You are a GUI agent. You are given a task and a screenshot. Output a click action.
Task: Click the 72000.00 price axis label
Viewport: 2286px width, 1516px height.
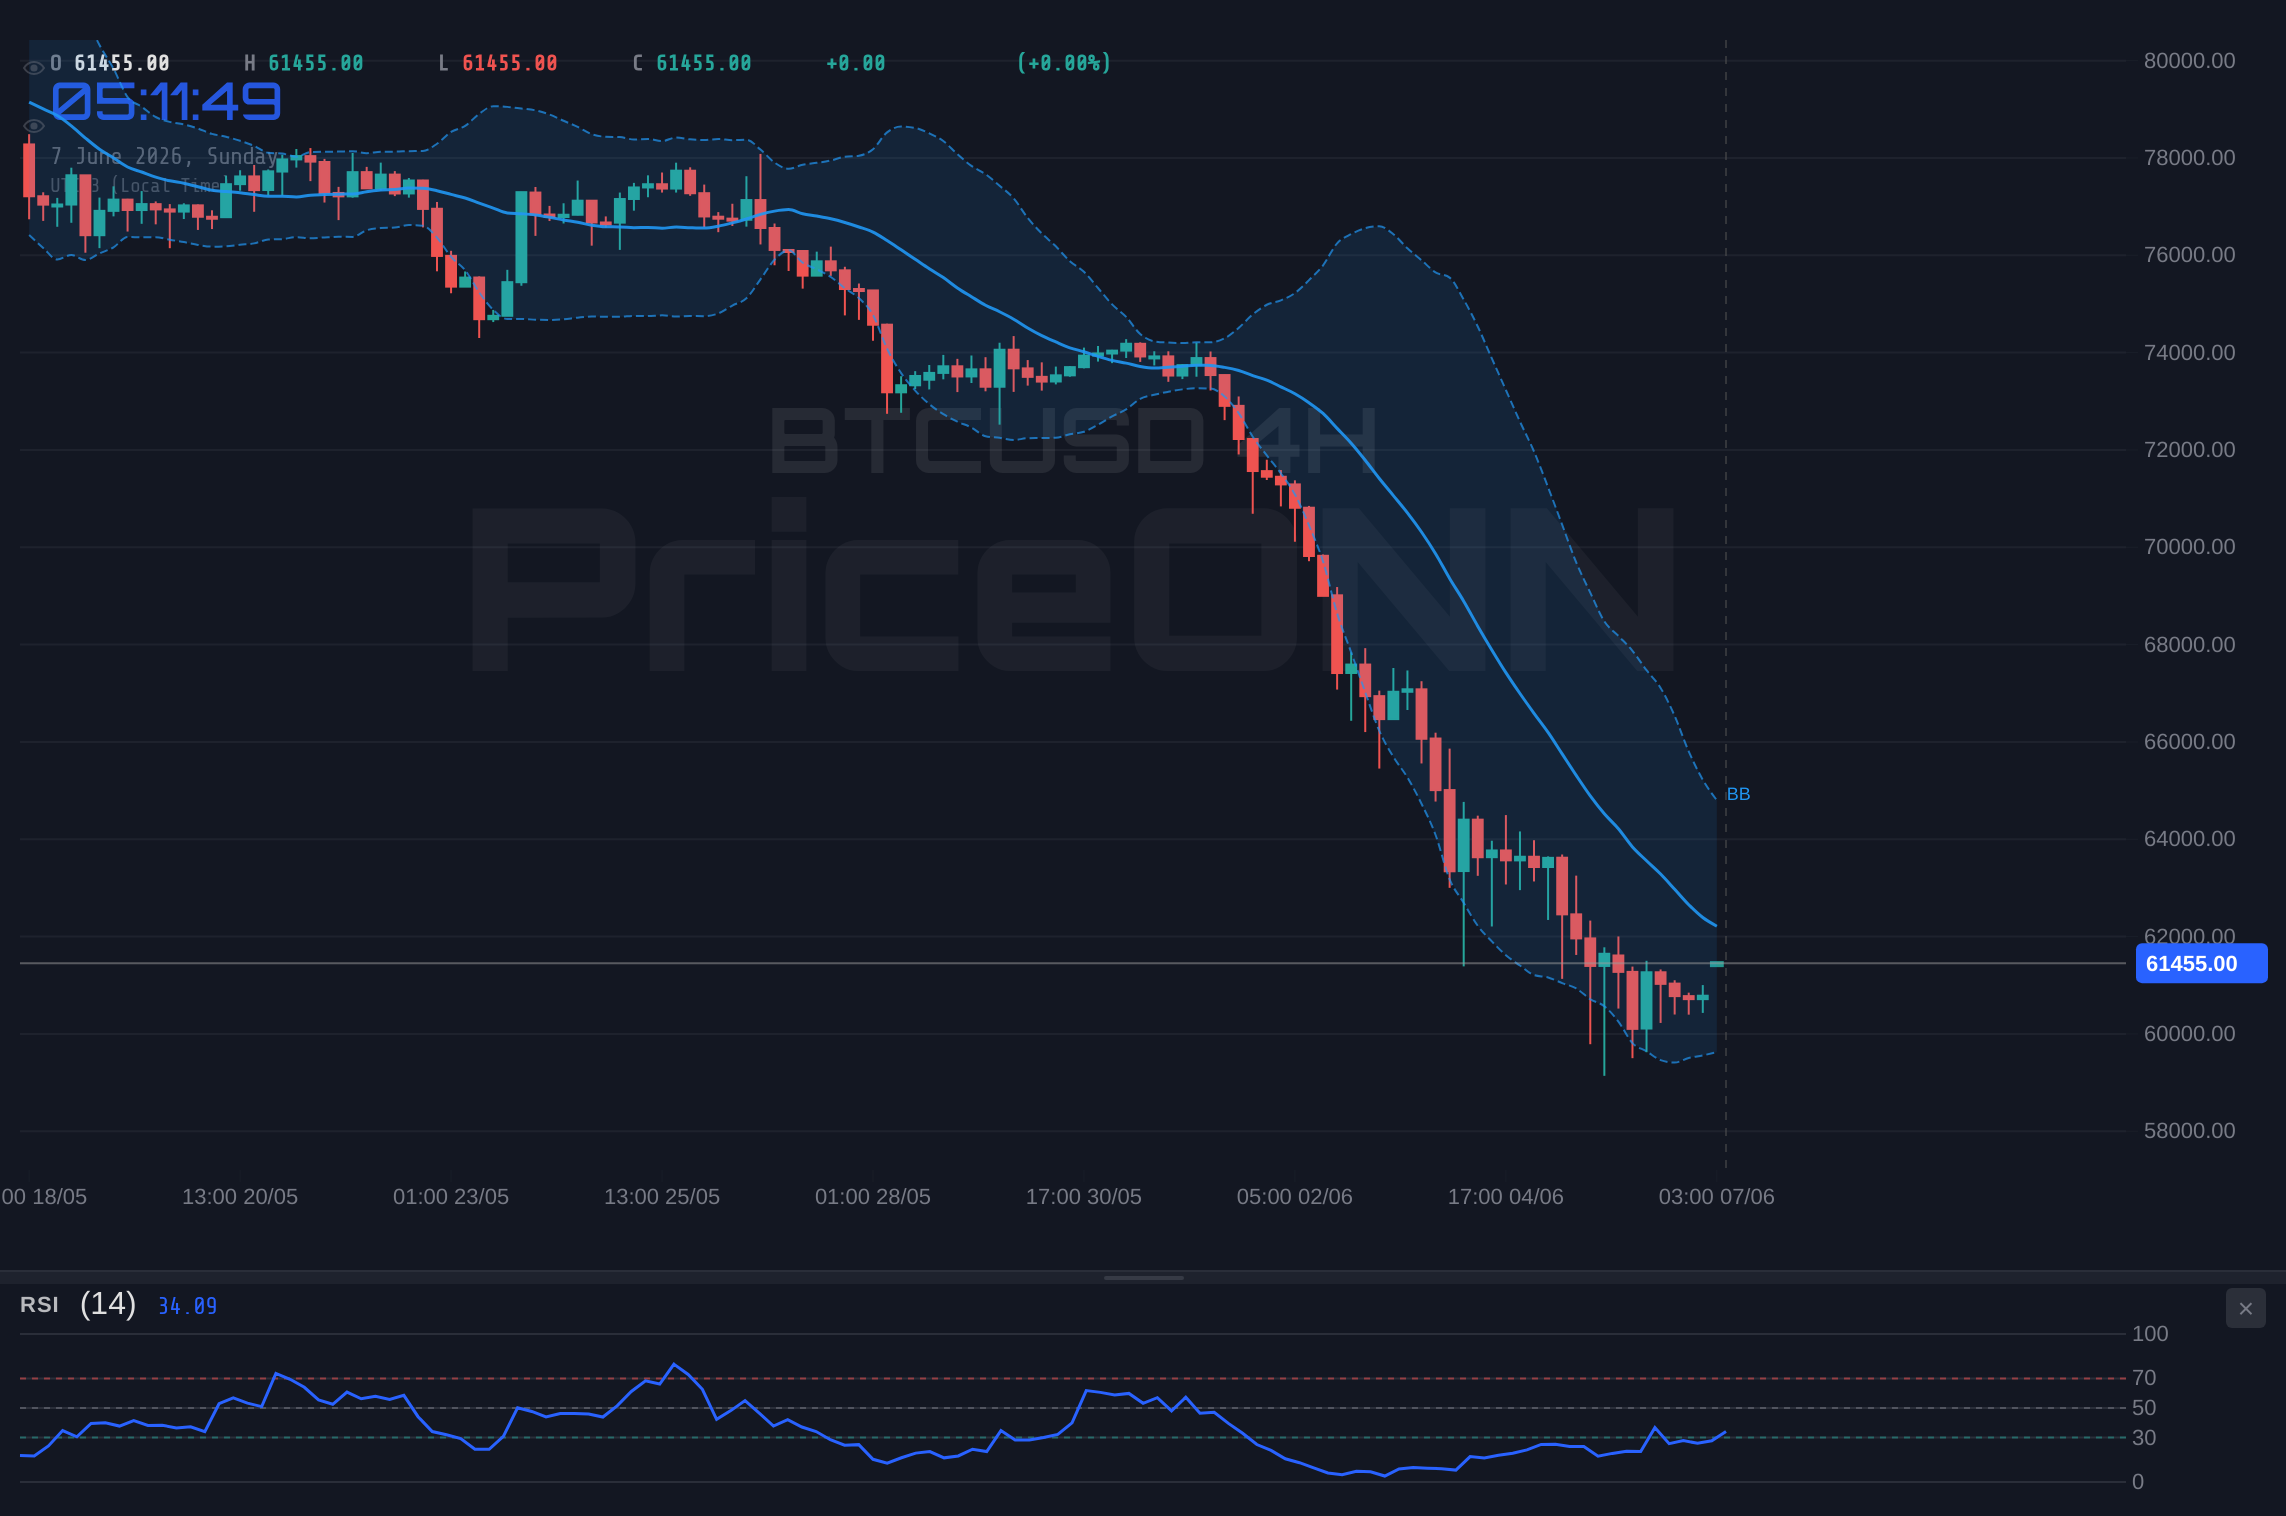(2189, 450)
